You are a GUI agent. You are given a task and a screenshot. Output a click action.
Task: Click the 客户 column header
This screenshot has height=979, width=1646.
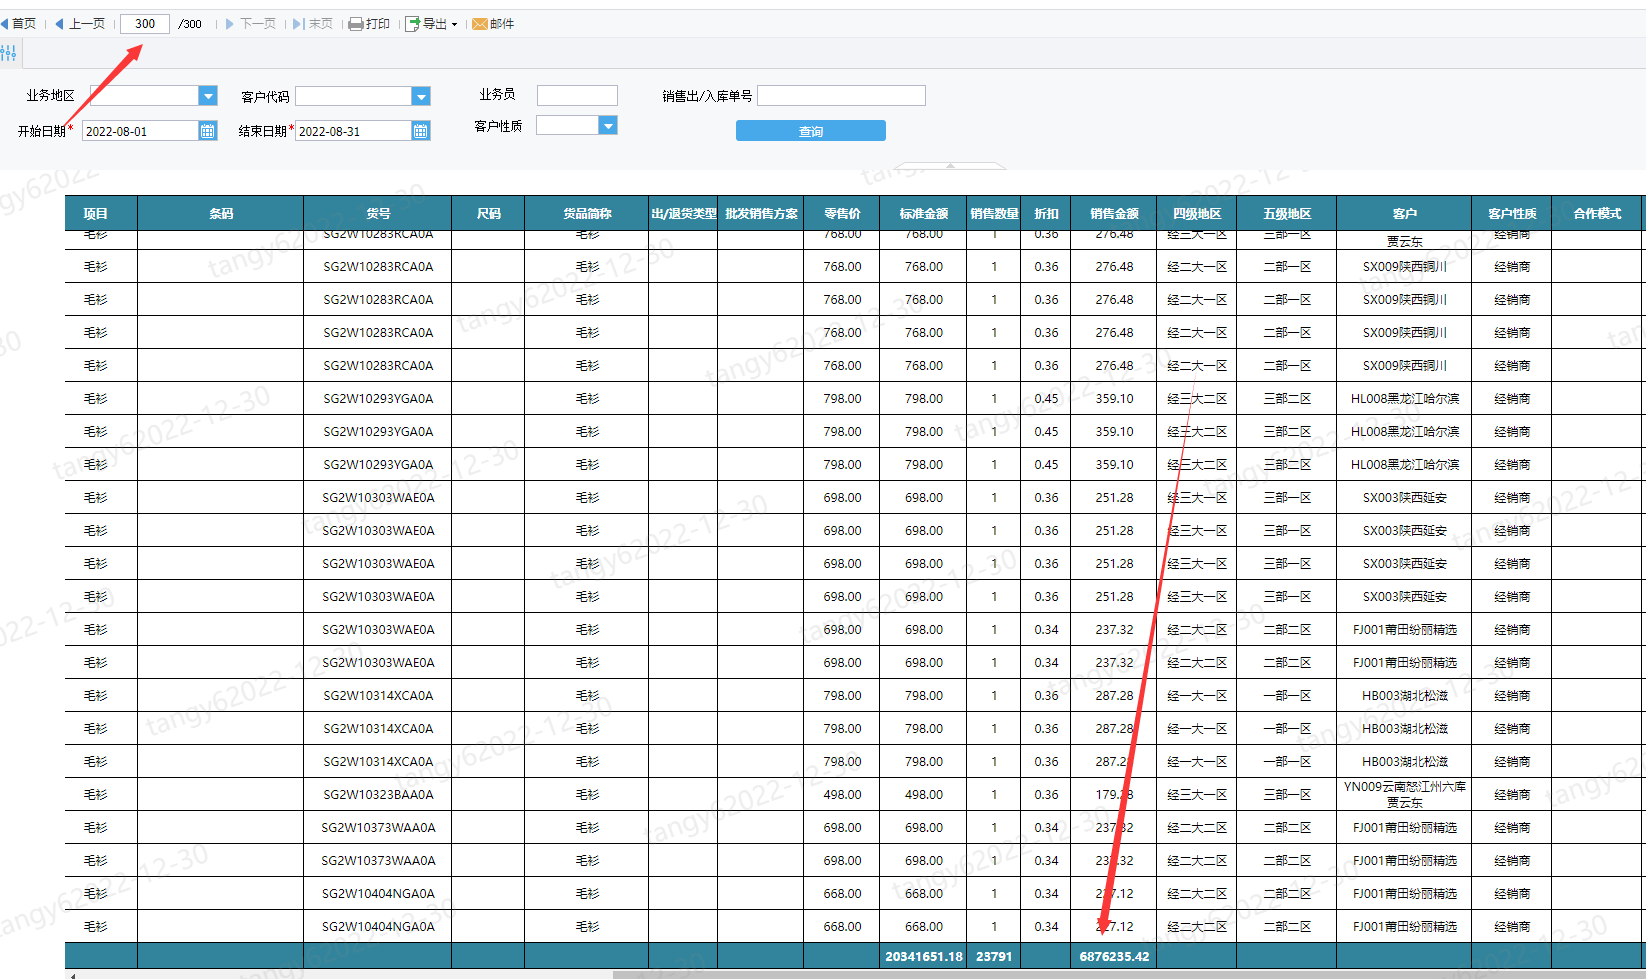tap(1404, 213)
